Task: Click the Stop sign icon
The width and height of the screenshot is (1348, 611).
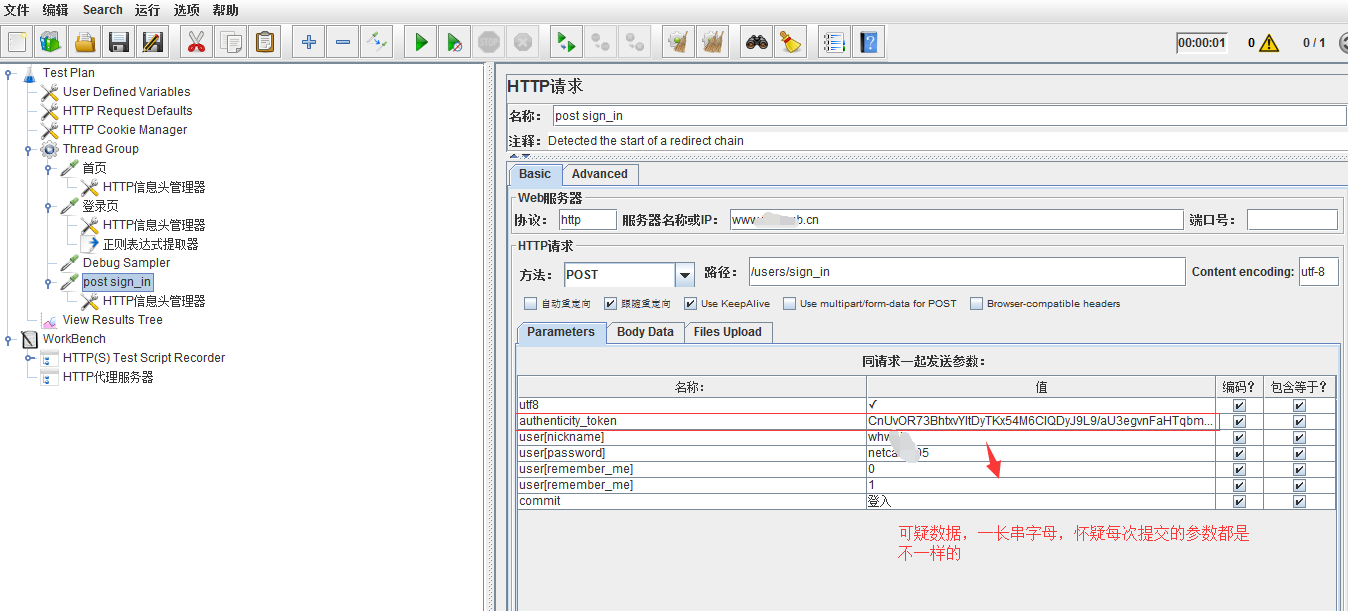Action: pos(489,42)
